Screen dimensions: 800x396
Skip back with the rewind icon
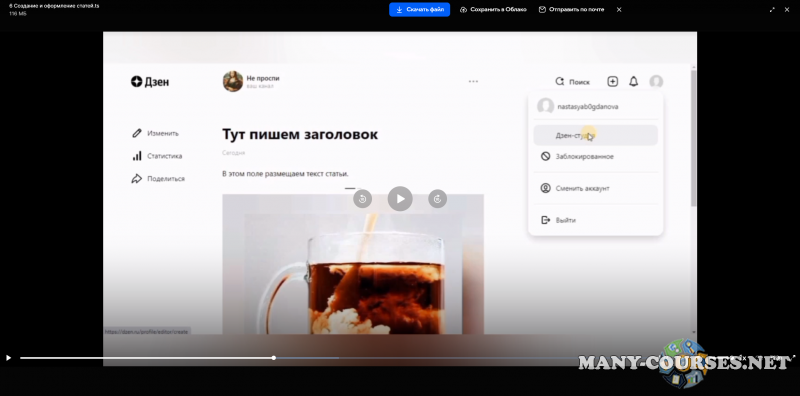[362, 199]
